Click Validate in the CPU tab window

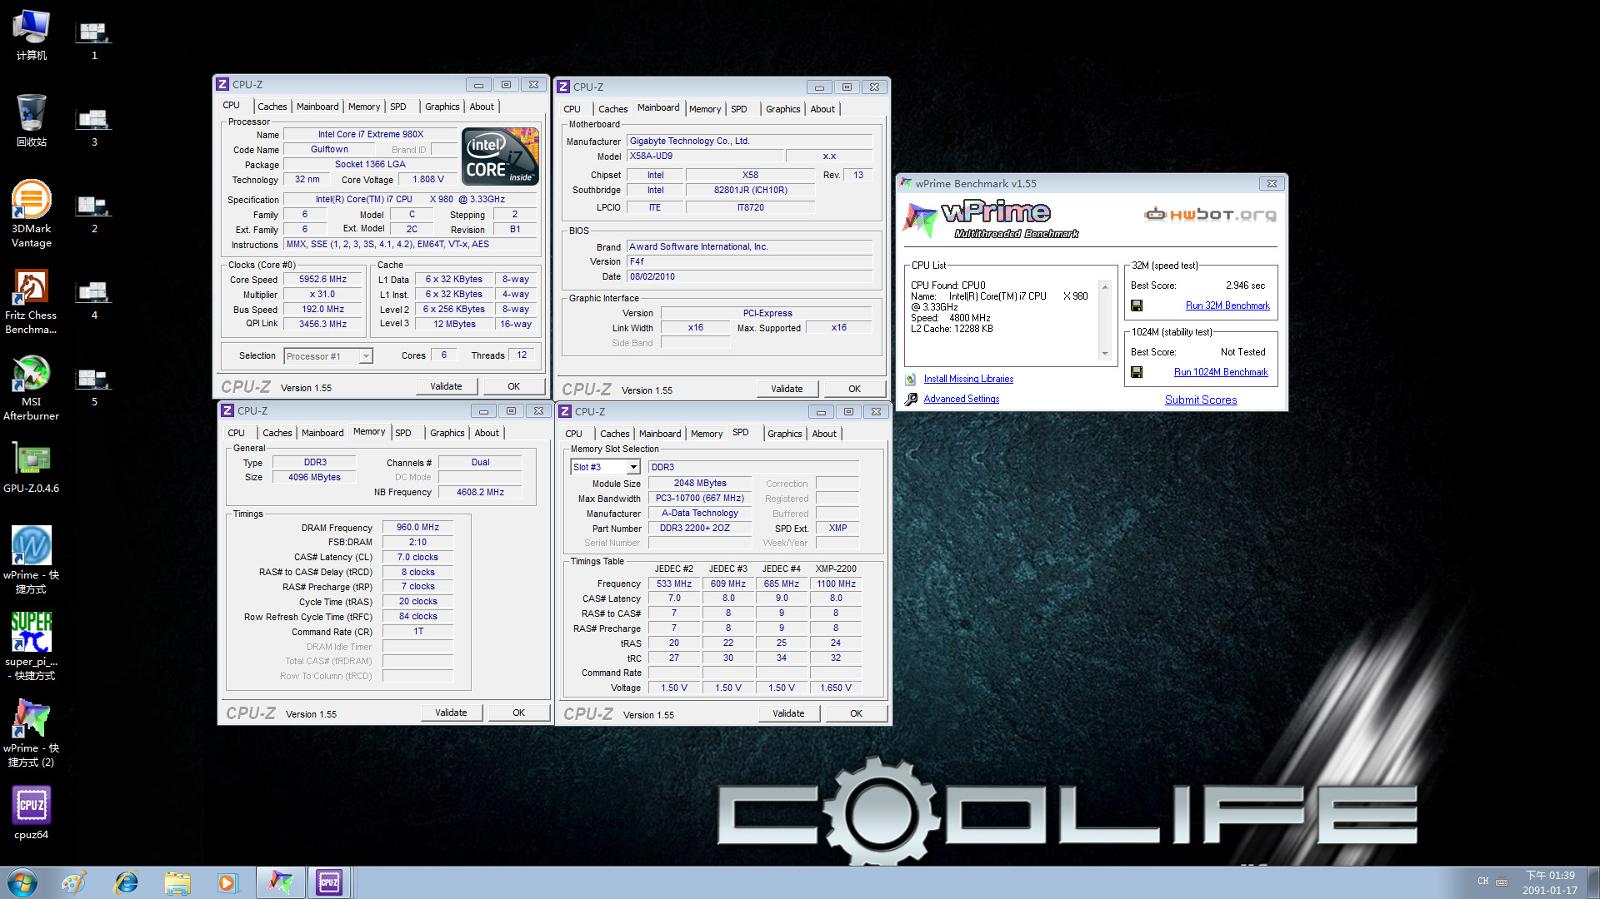(446, 386)
